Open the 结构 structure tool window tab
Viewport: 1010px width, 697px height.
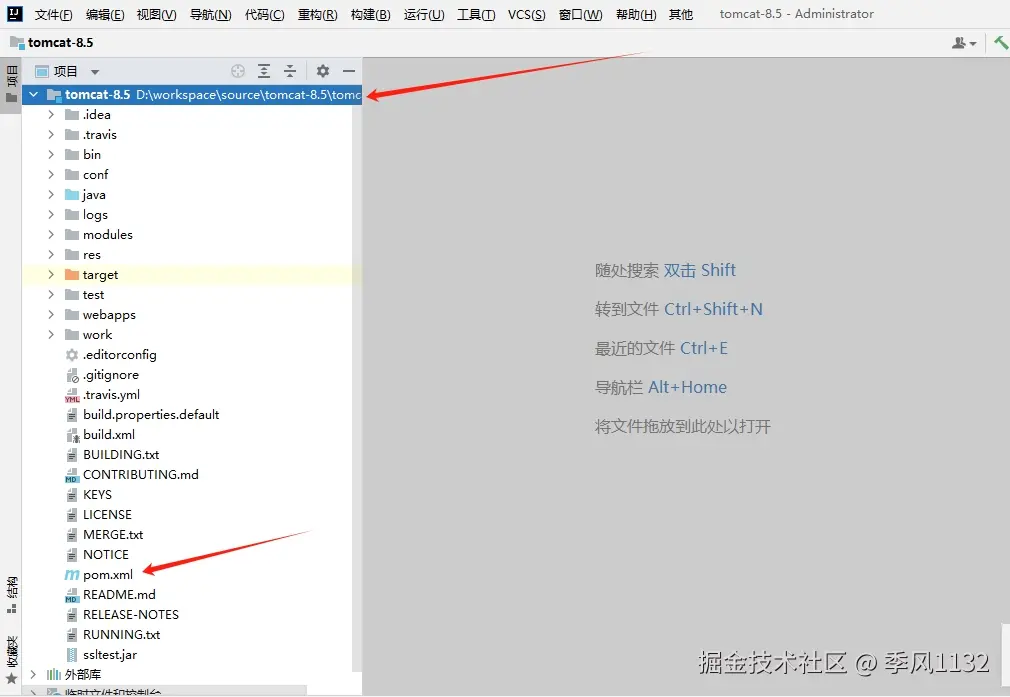pyautogui.click(x=12, y=595)
